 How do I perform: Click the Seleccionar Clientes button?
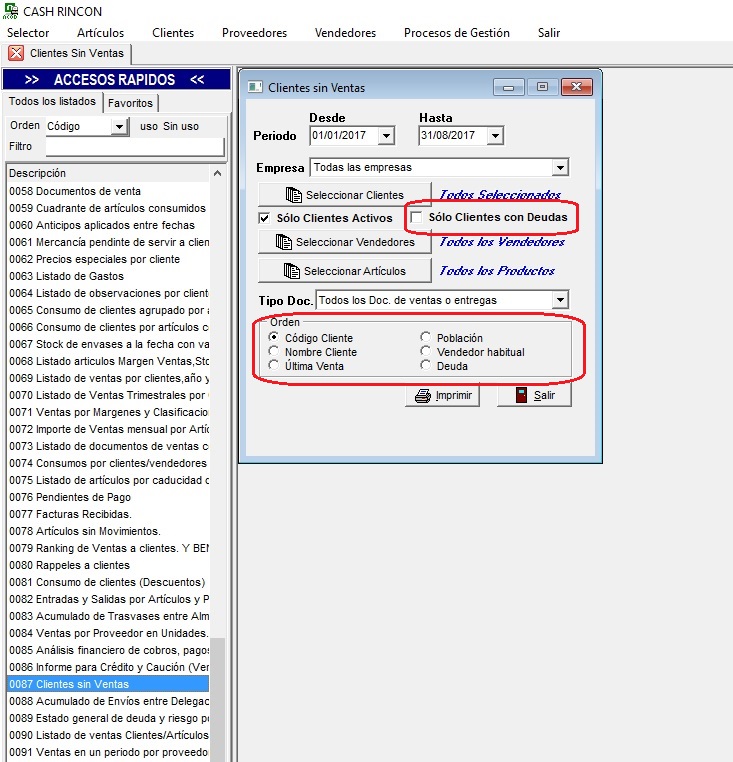click(345, 195)
